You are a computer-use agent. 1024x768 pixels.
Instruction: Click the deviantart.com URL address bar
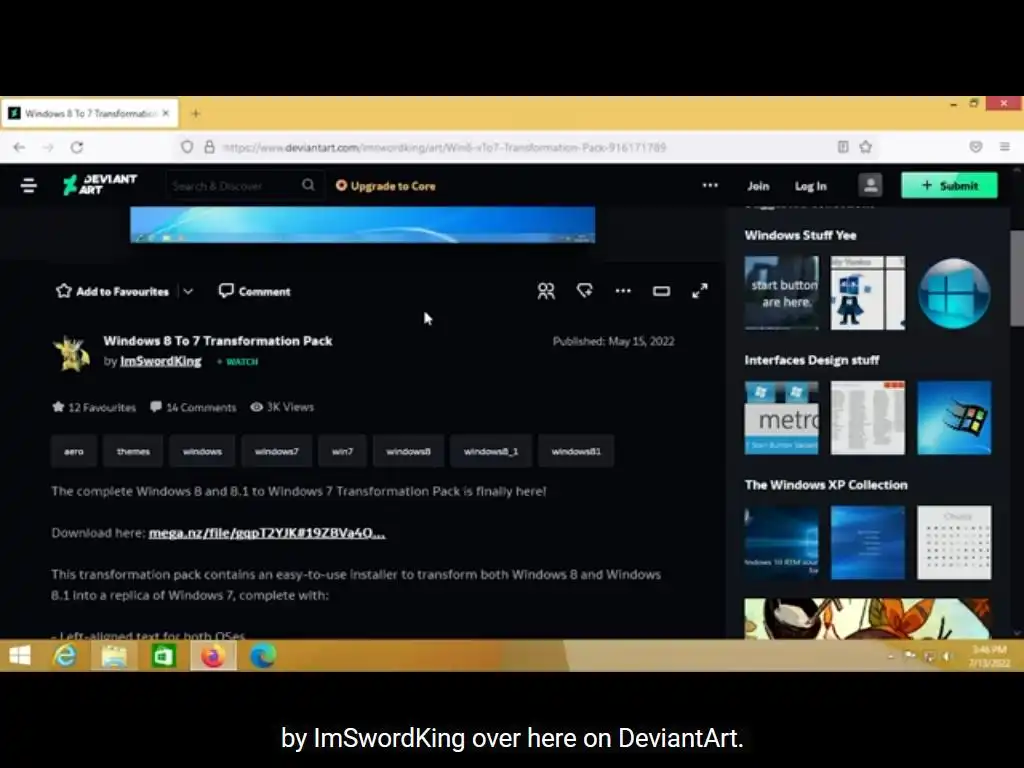click(444, 148)
